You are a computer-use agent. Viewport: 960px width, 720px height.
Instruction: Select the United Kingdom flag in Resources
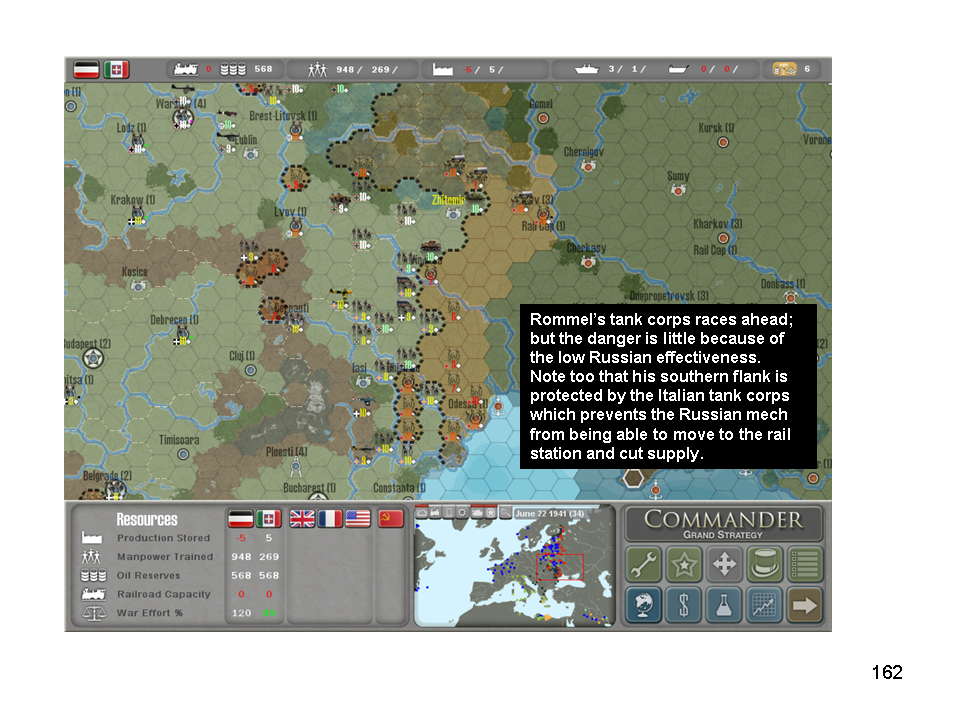[x=301, y=519]
